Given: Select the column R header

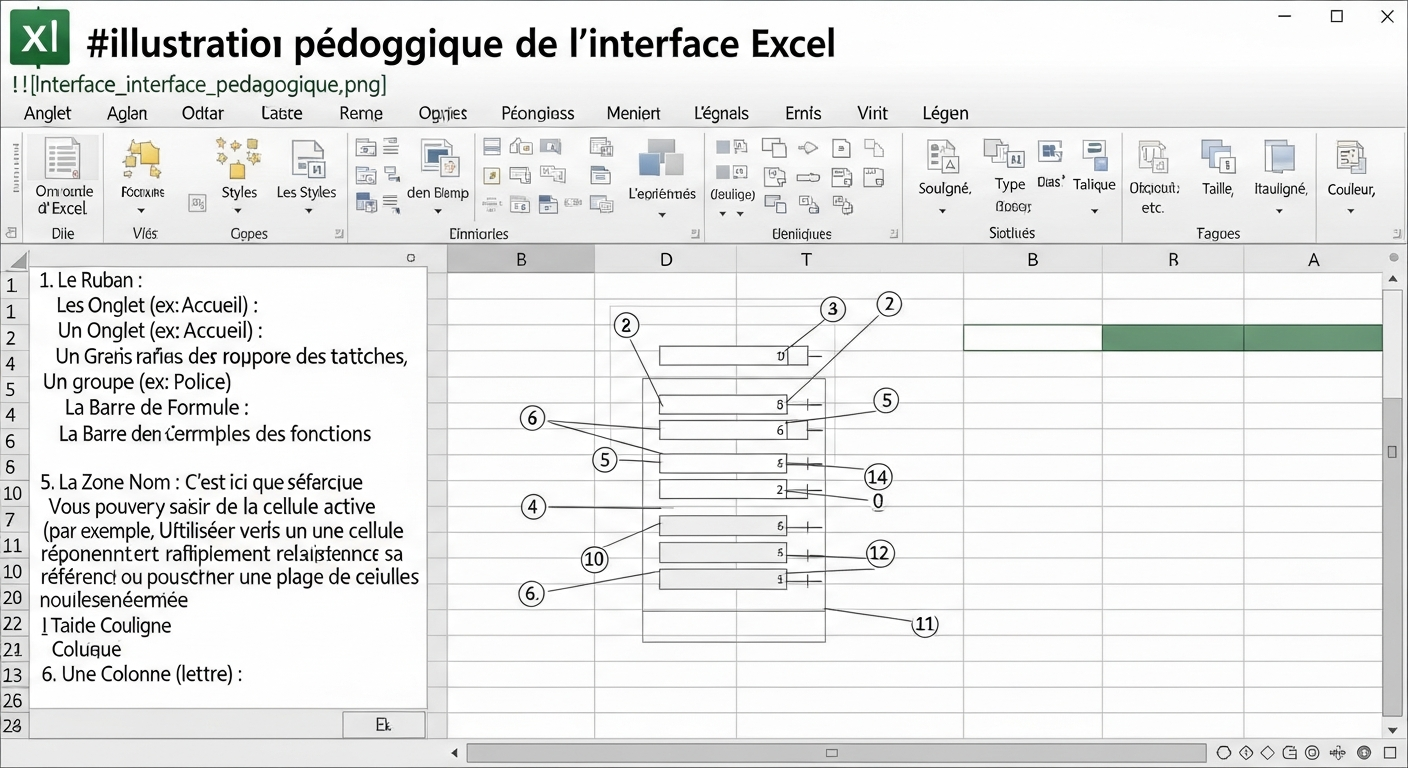Looking at the screenshot, I should point(1173,260).
